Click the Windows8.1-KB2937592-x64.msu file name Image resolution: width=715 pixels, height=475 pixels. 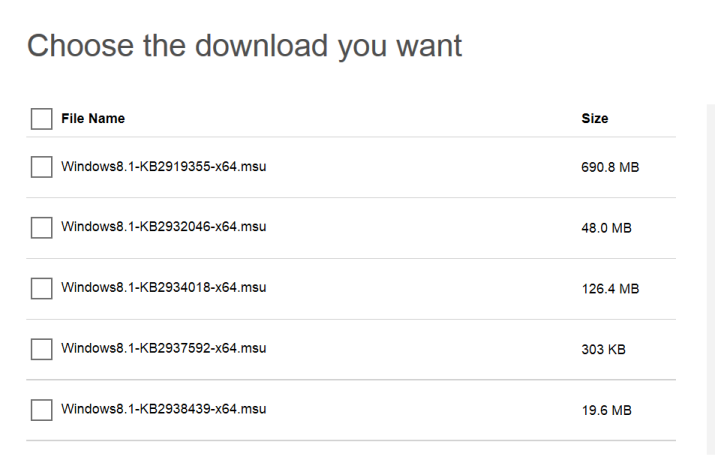pyautogui.click(x=164, y=348)
